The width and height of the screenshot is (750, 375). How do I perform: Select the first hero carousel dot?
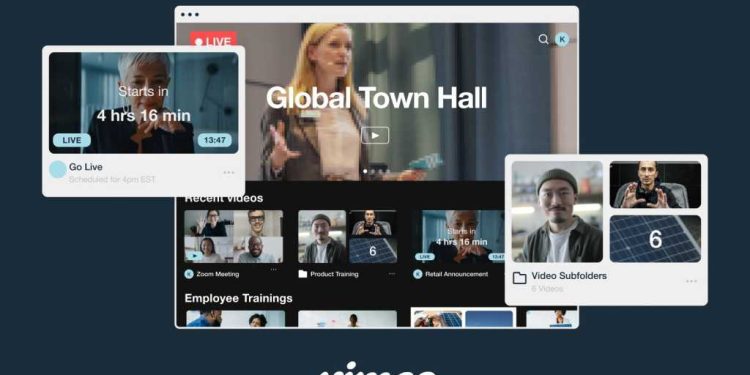pos(365,171)
